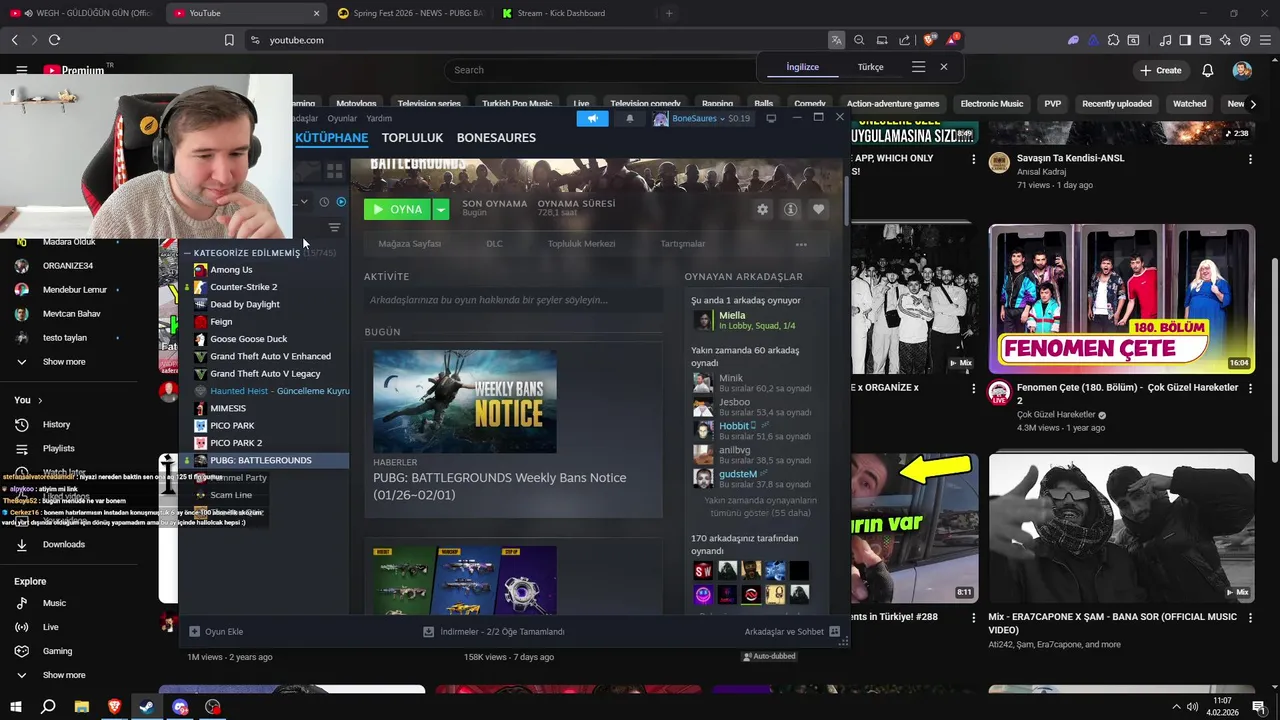
Task: Click the activity comment field in Steam
Action: coord(514,300)
